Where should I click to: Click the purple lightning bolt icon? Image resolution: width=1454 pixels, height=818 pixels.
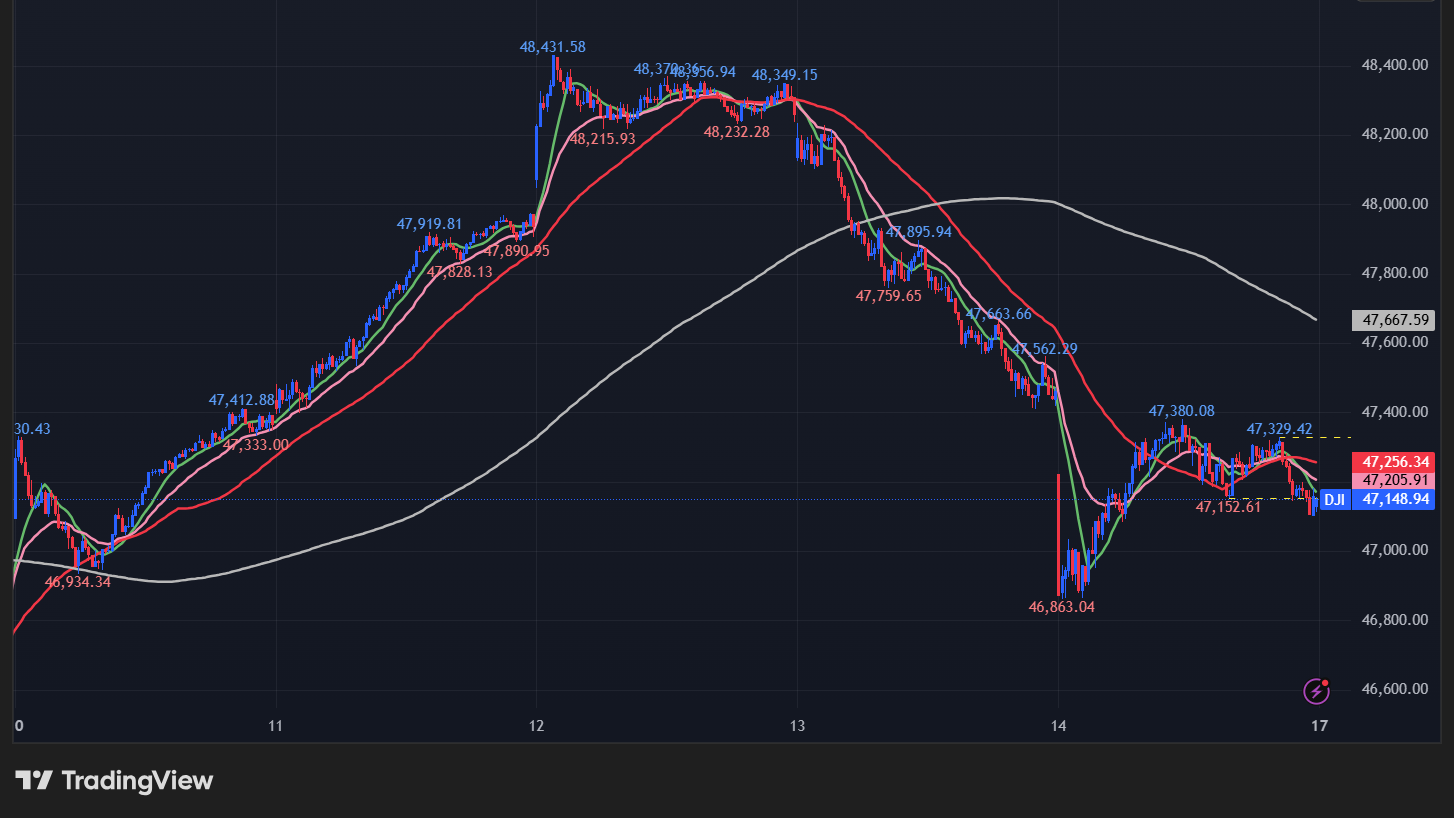tap(1318, 690)
